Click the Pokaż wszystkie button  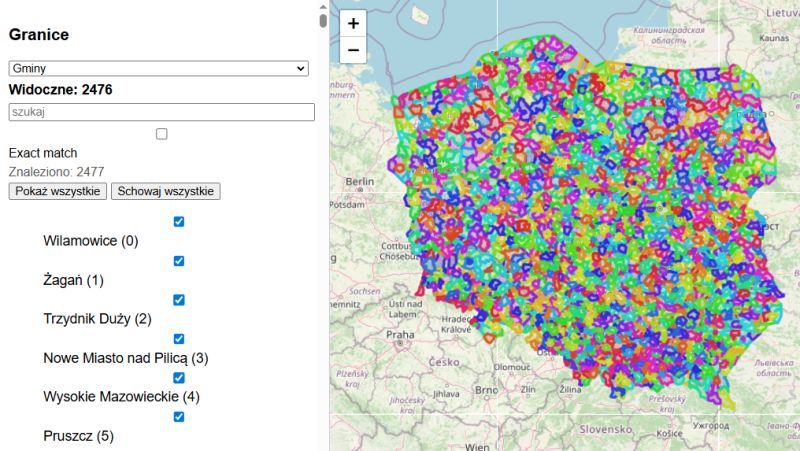click(x=58, y=191)
